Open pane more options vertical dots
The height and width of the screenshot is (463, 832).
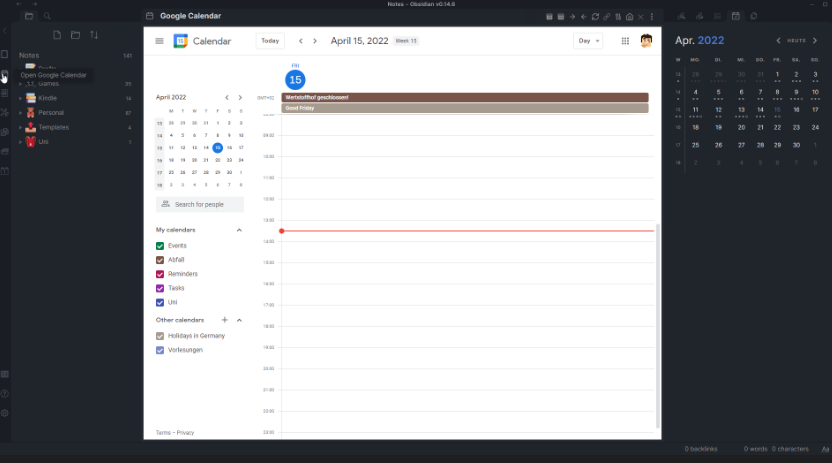[652, 16]
